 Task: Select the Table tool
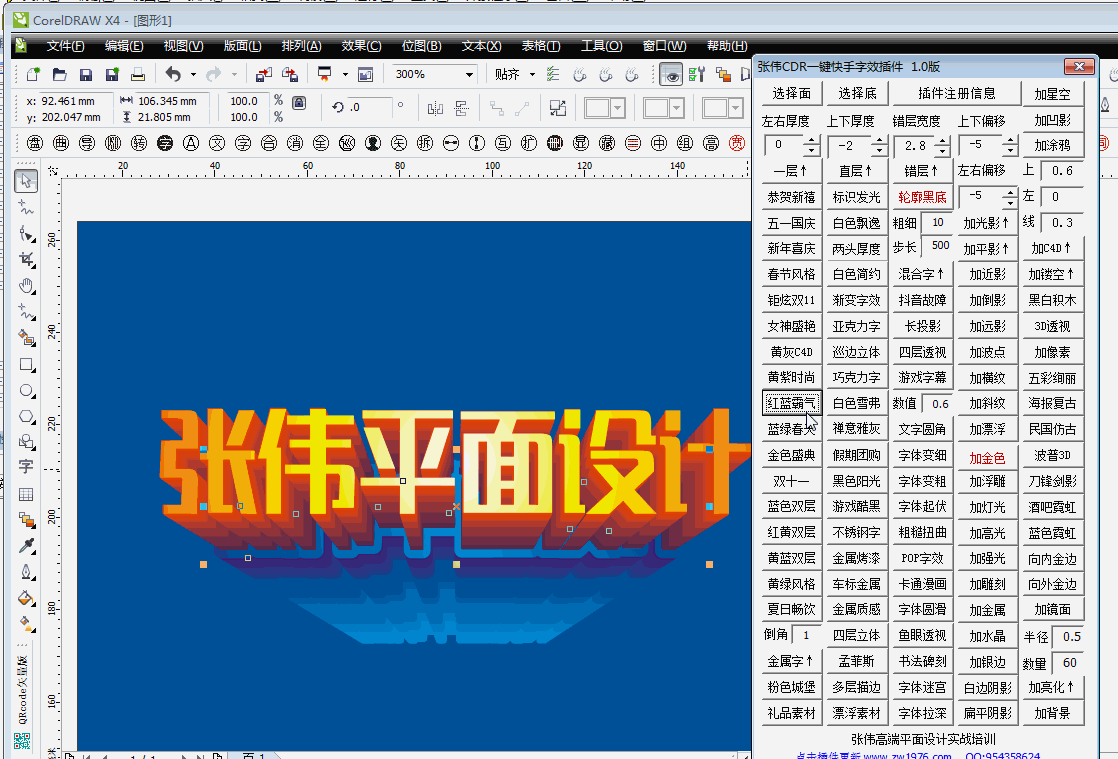pos(26,494)
